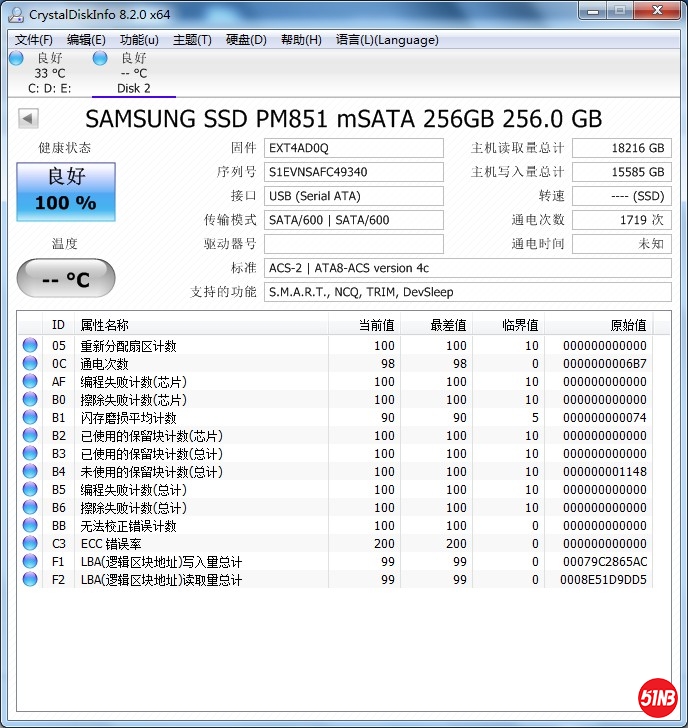
Task: Open the 硬盘(D) menu
Action: click(246, 40)
